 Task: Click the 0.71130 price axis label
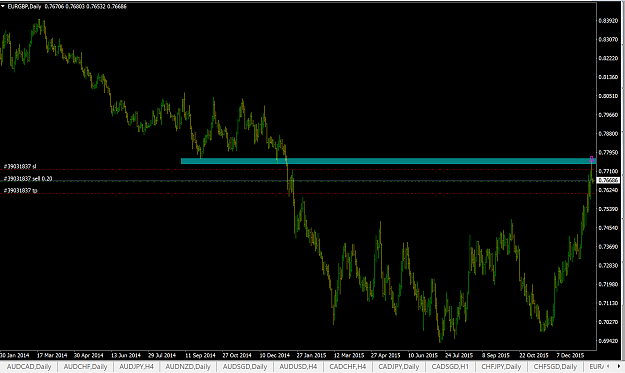click(609, 303)
